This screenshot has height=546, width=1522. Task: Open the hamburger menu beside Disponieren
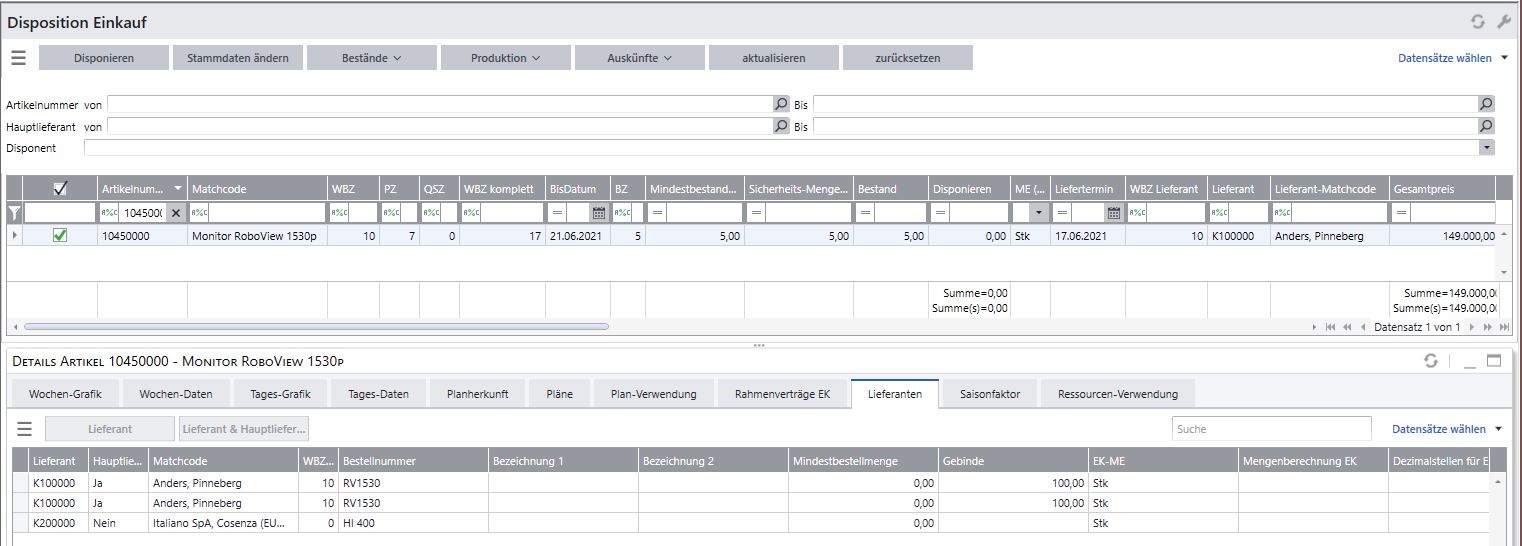point(18,58)
